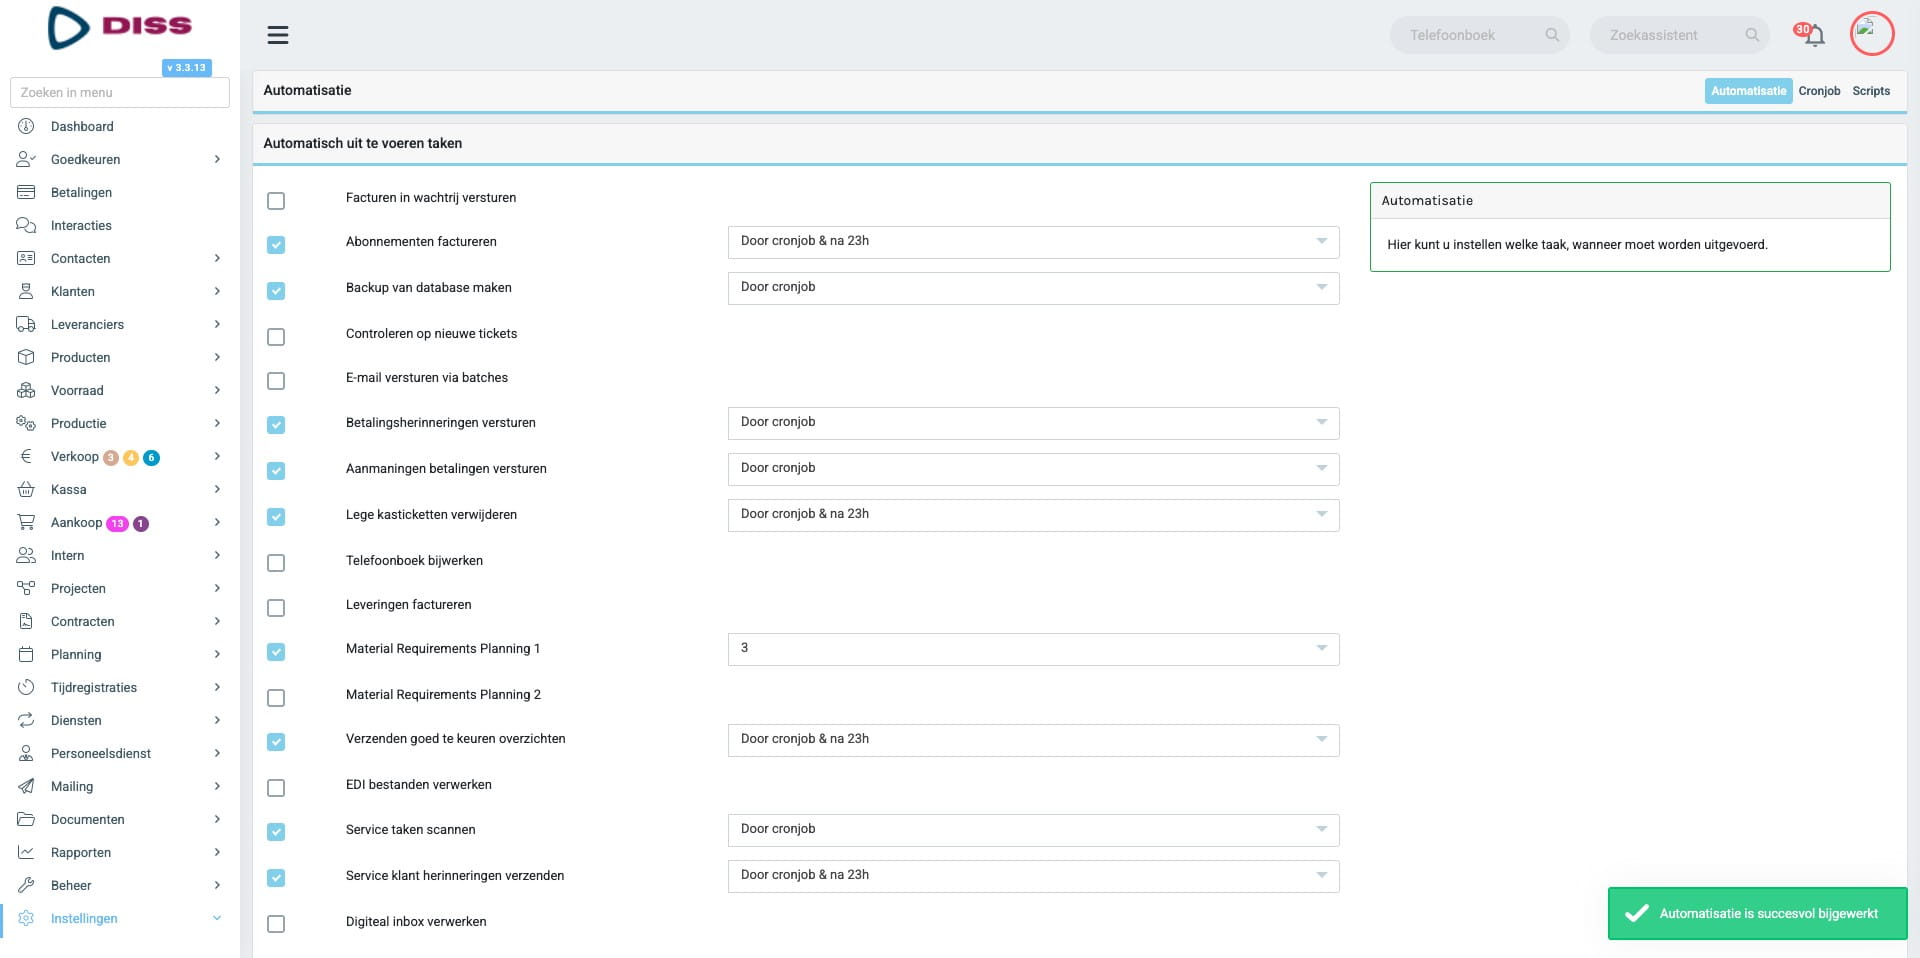Click the Kassa basket icon

pos(26,489)
